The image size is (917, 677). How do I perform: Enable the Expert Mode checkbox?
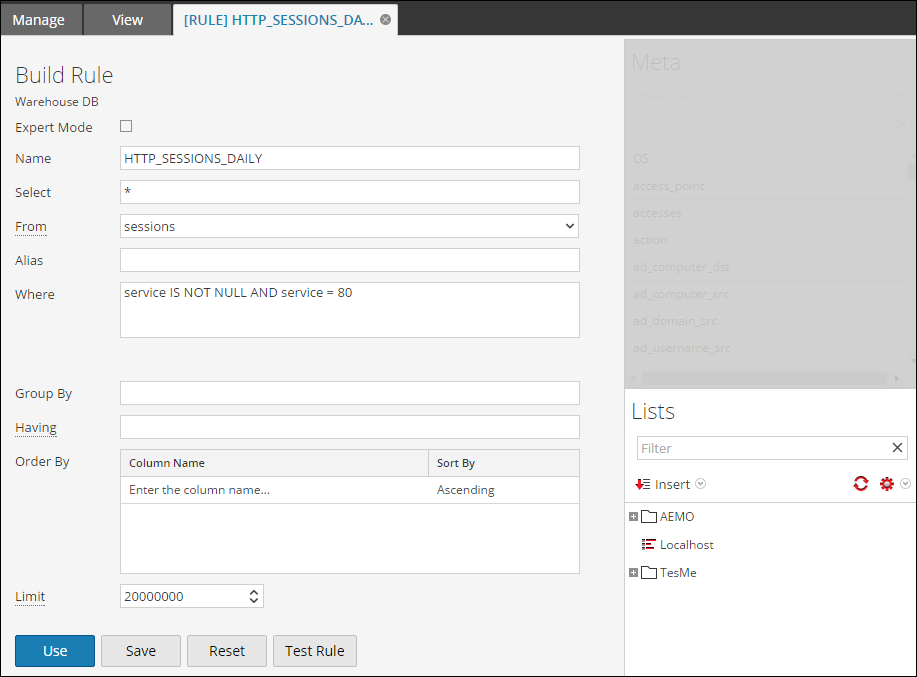click(126, 126)
